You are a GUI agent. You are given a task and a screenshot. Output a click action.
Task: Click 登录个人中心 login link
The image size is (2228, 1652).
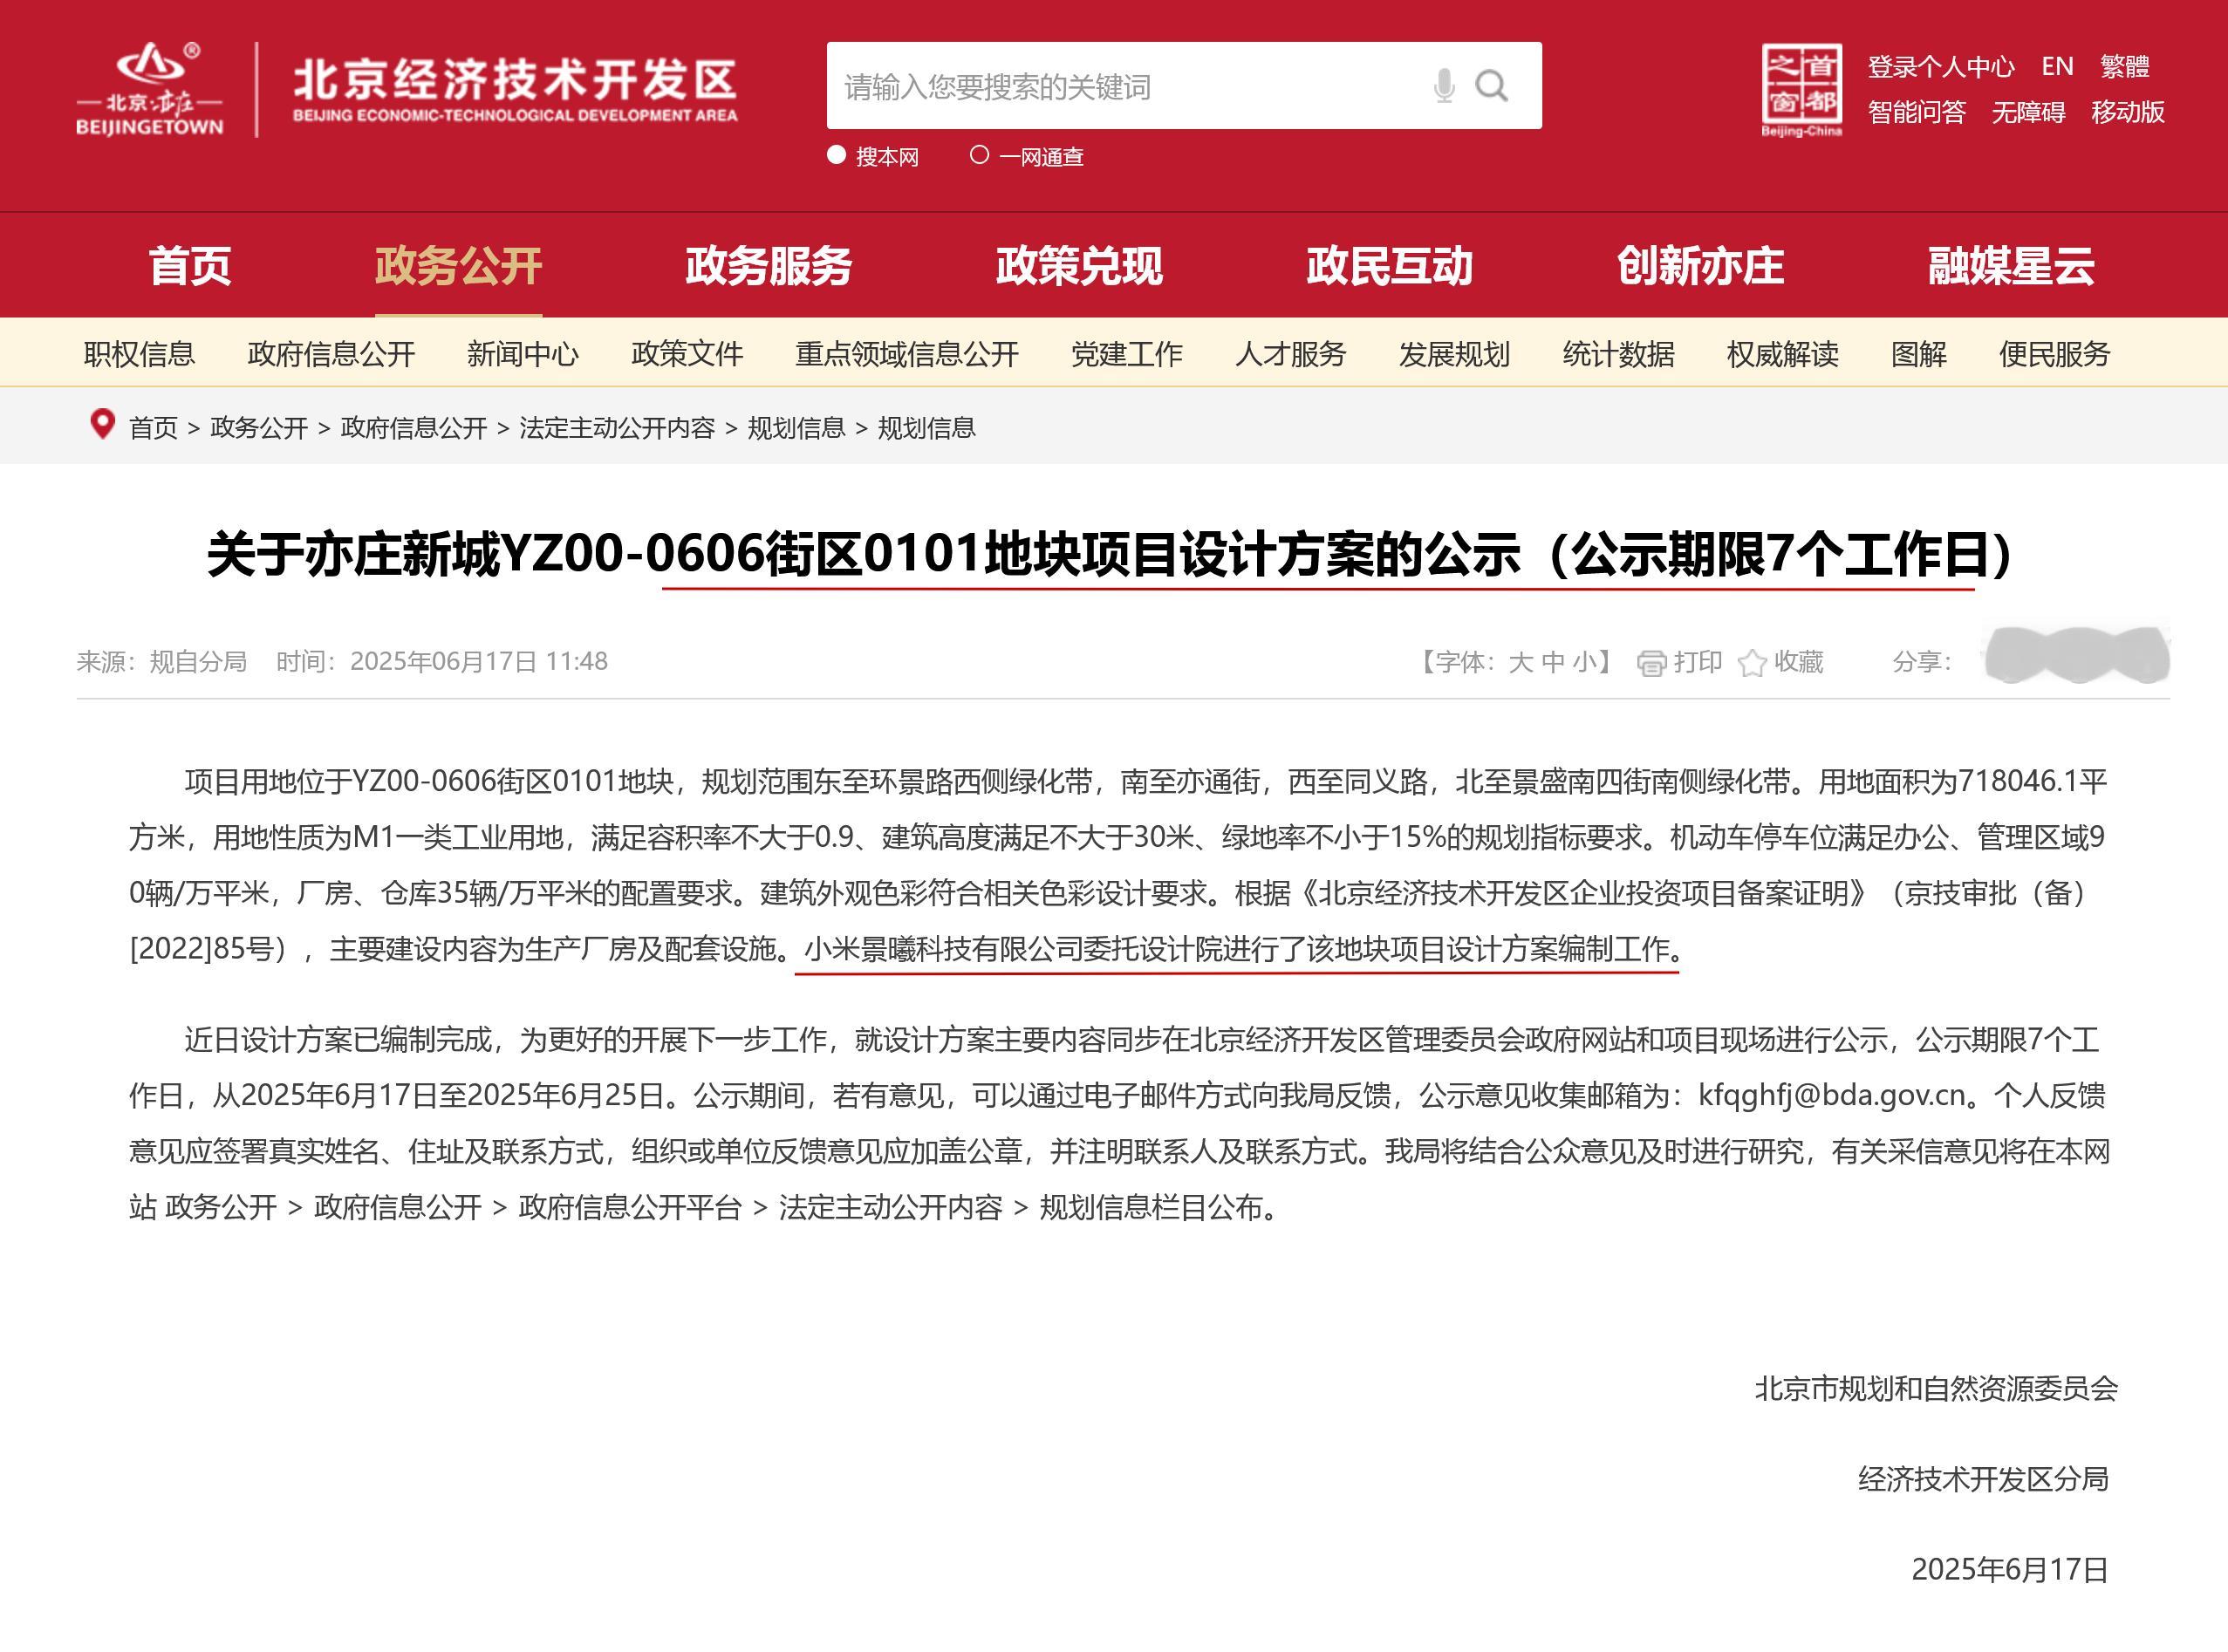coord(1941,67)
